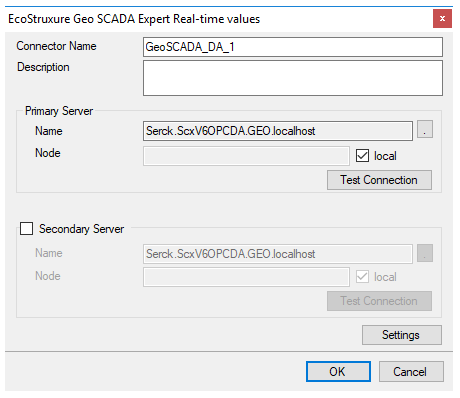Close the Real-time values window
The image size is (460, 398).
(442, 19)
